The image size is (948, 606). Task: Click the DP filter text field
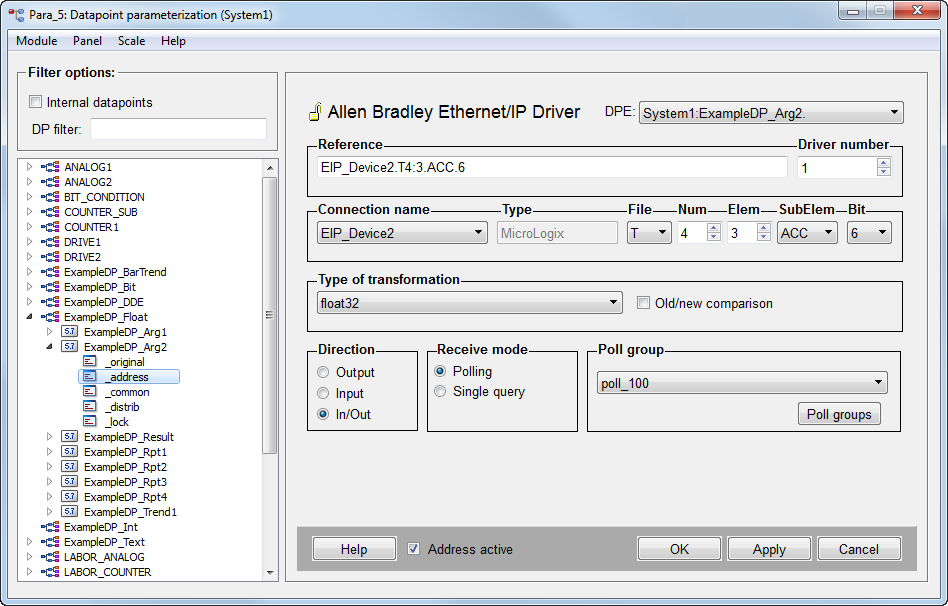(178, 129)
